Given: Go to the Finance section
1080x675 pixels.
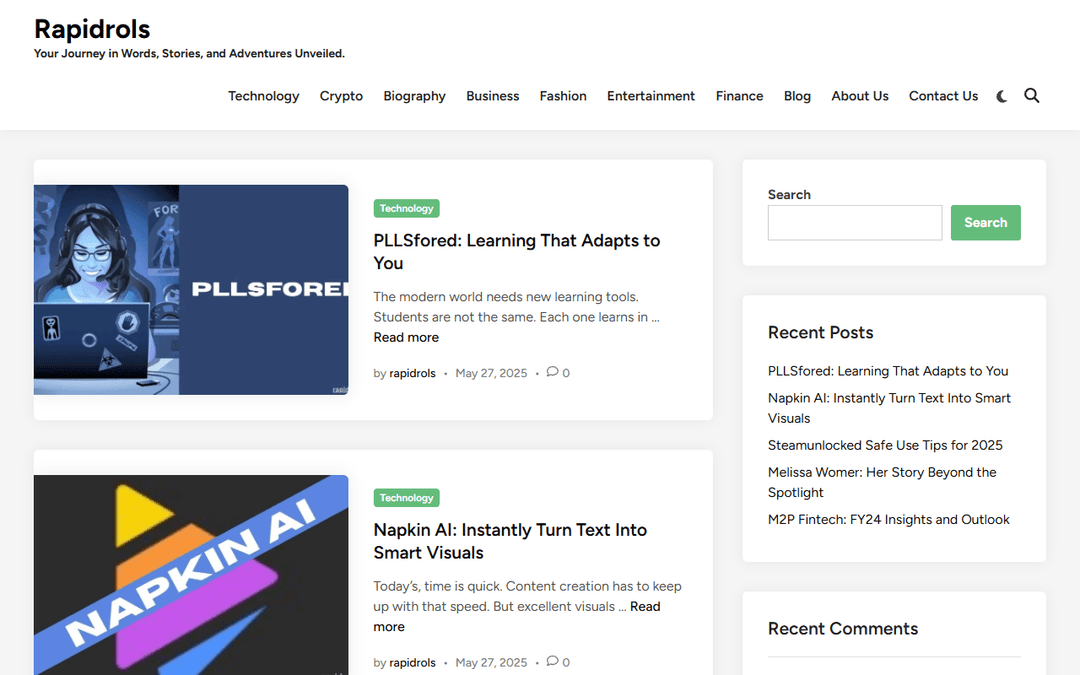Looking at the screenshot, I should (739, 96).
